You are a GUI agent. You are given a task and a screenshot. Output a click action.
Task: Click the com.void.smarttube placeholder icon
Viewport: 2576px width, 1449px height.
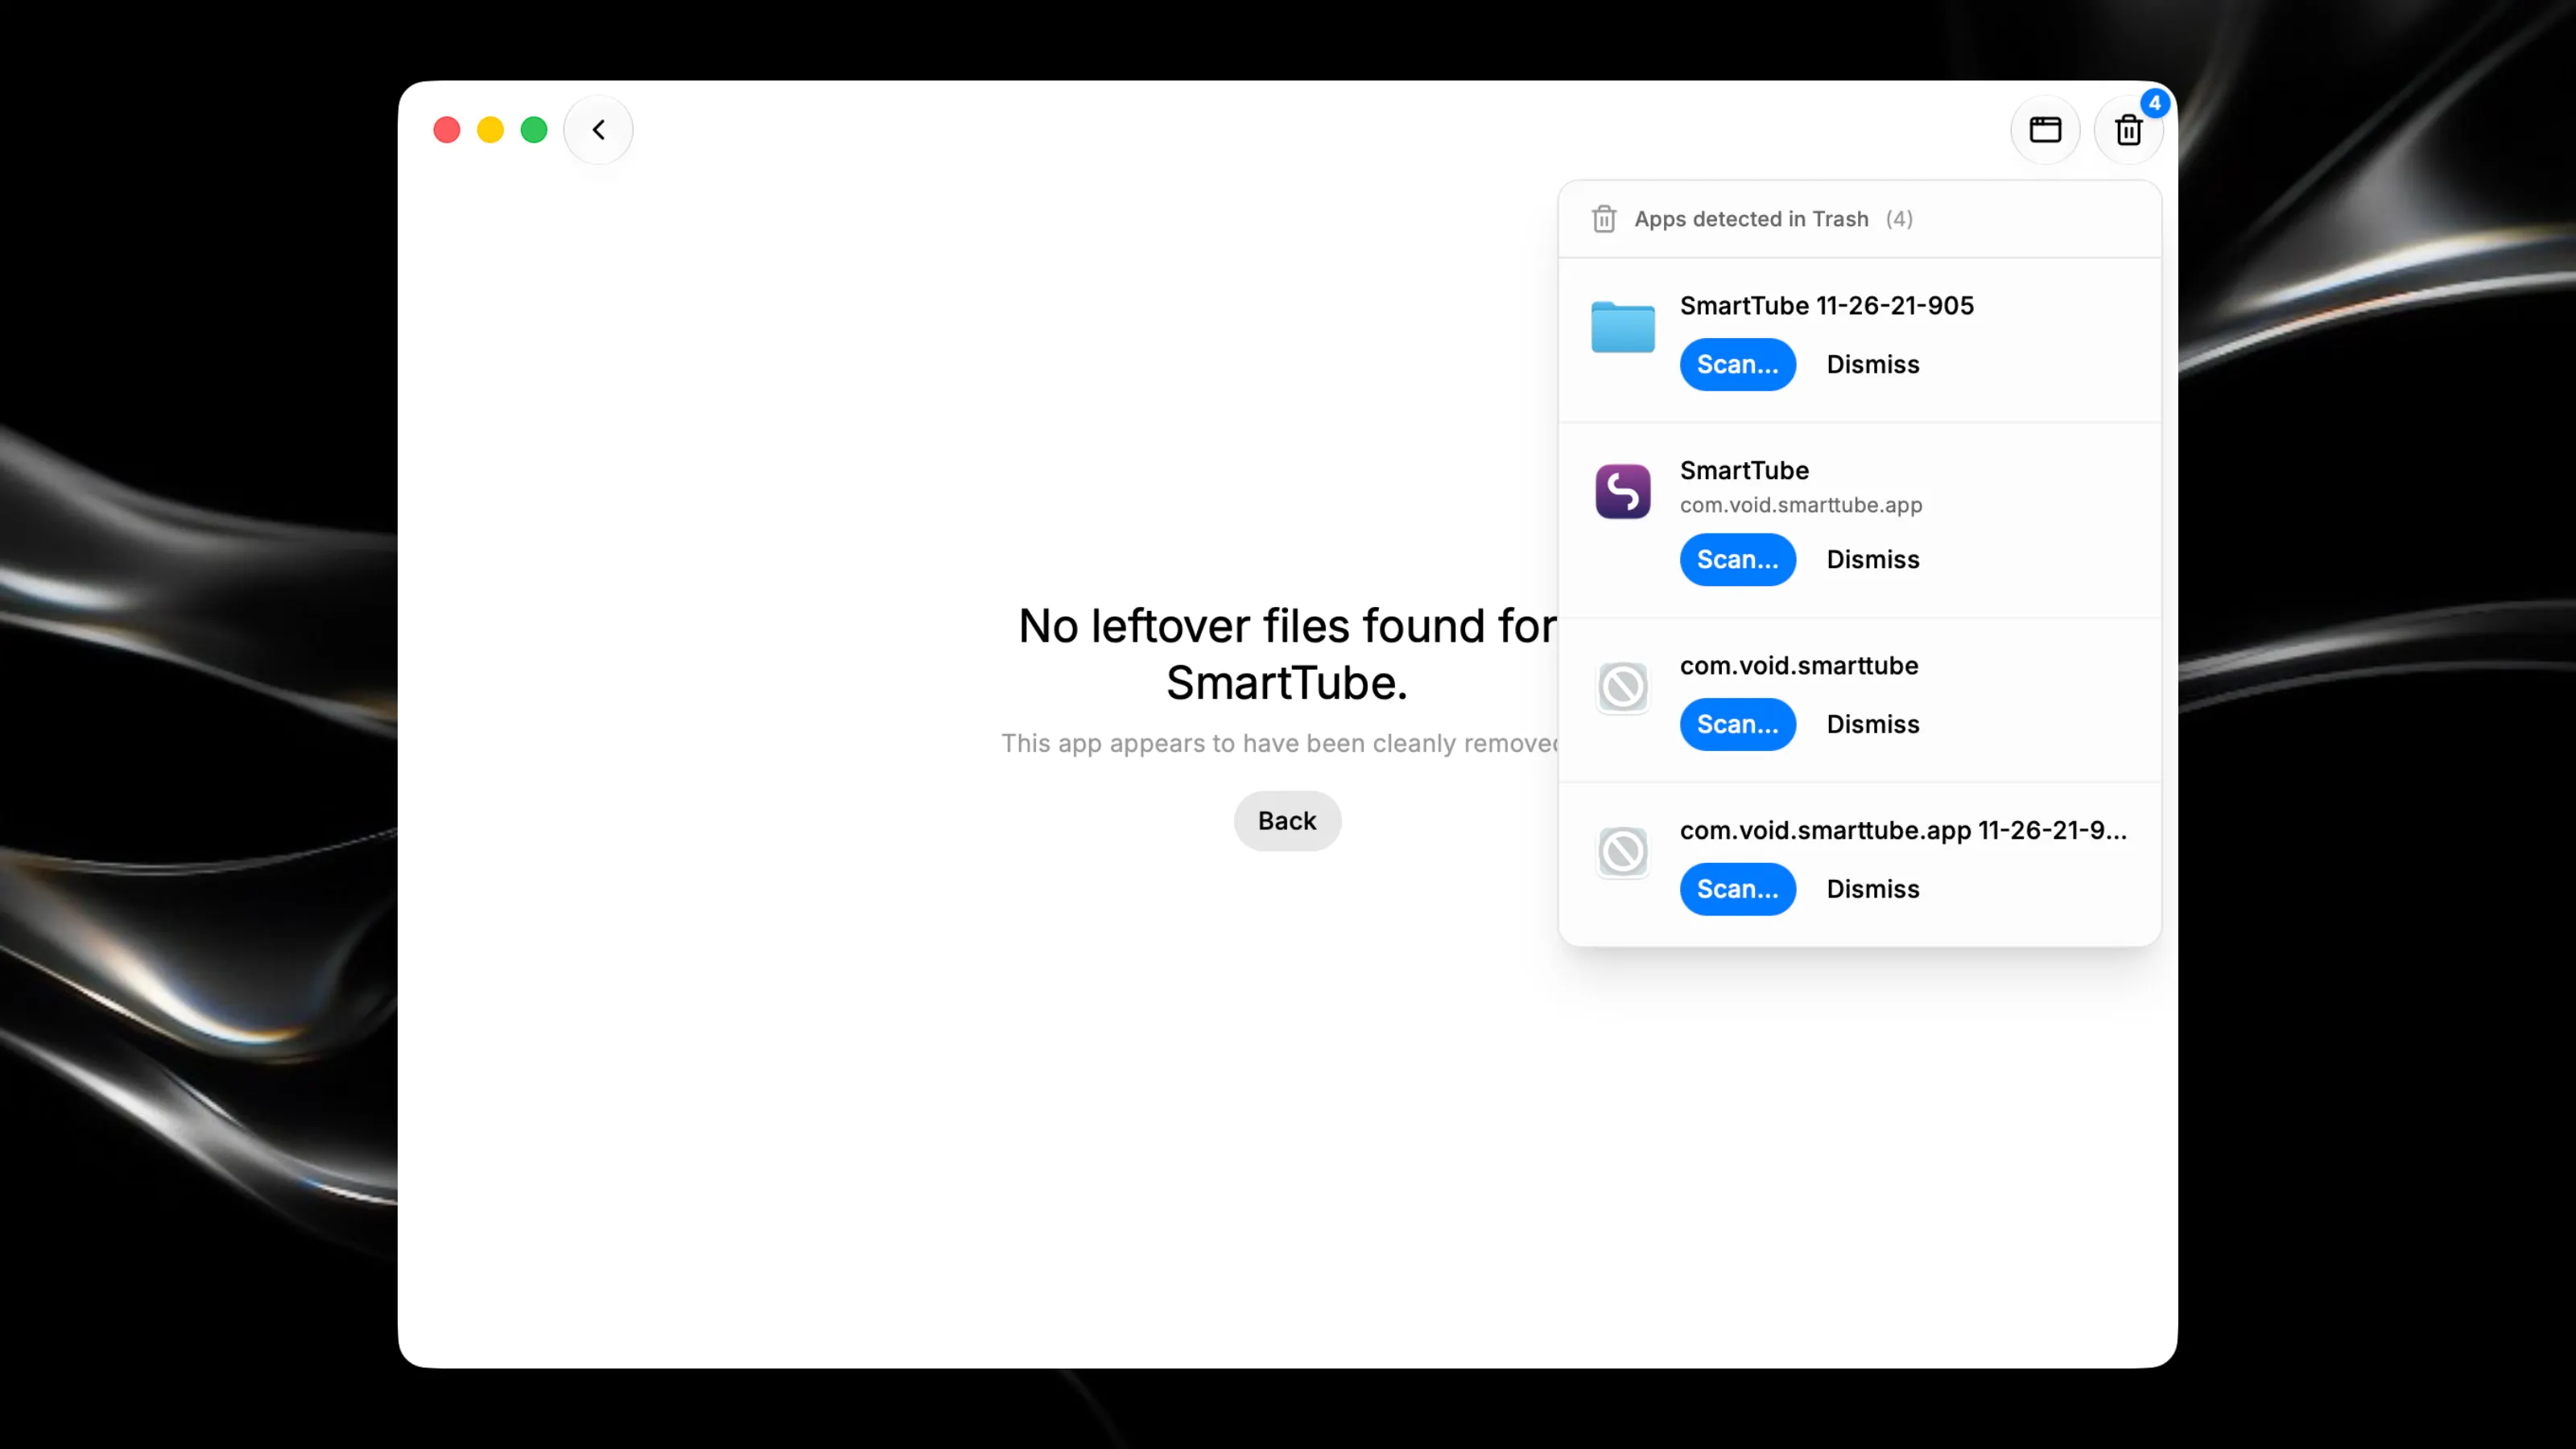1623,687
